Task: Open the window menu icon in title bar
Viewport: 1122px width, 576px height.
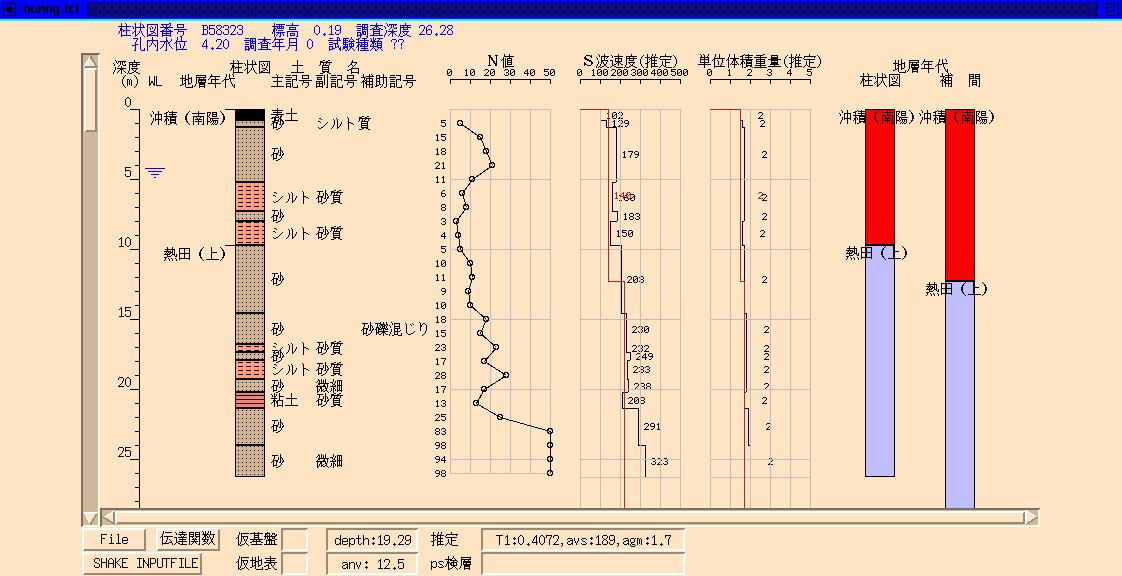Action: (x=8, y=8)
